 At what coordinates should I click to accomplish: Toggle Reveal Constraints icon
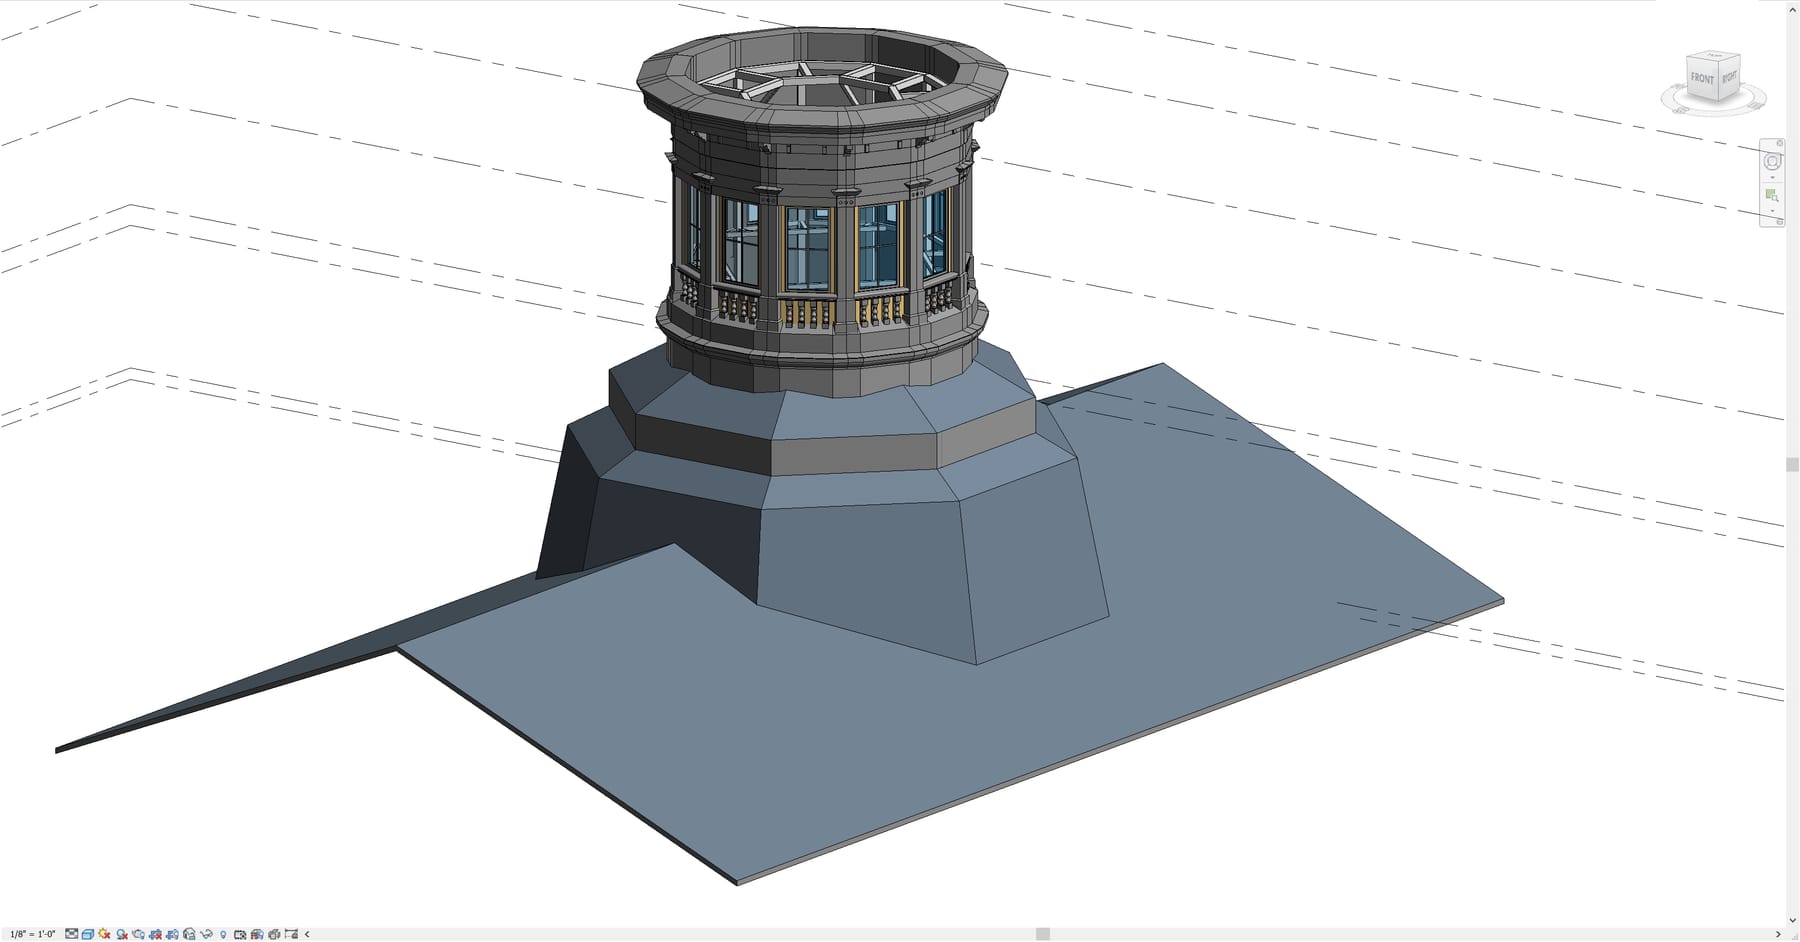[291, 934]
